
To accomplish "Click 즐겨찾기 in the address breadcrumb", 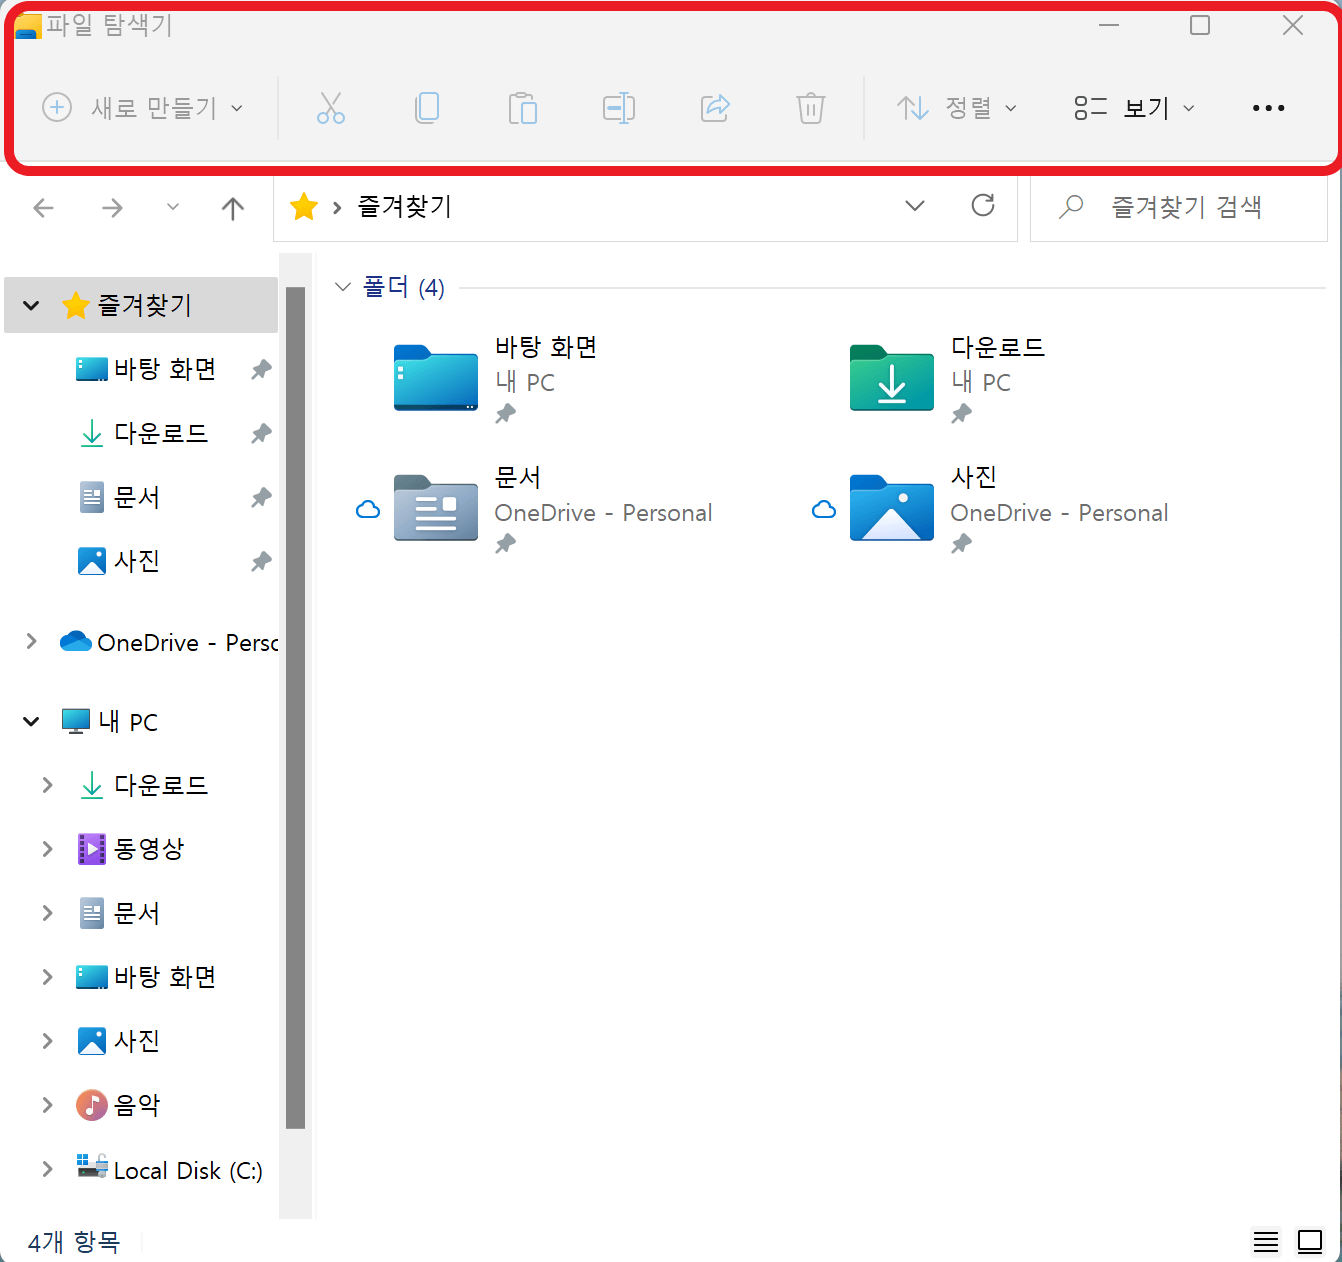I will click(x=405, y=207).
